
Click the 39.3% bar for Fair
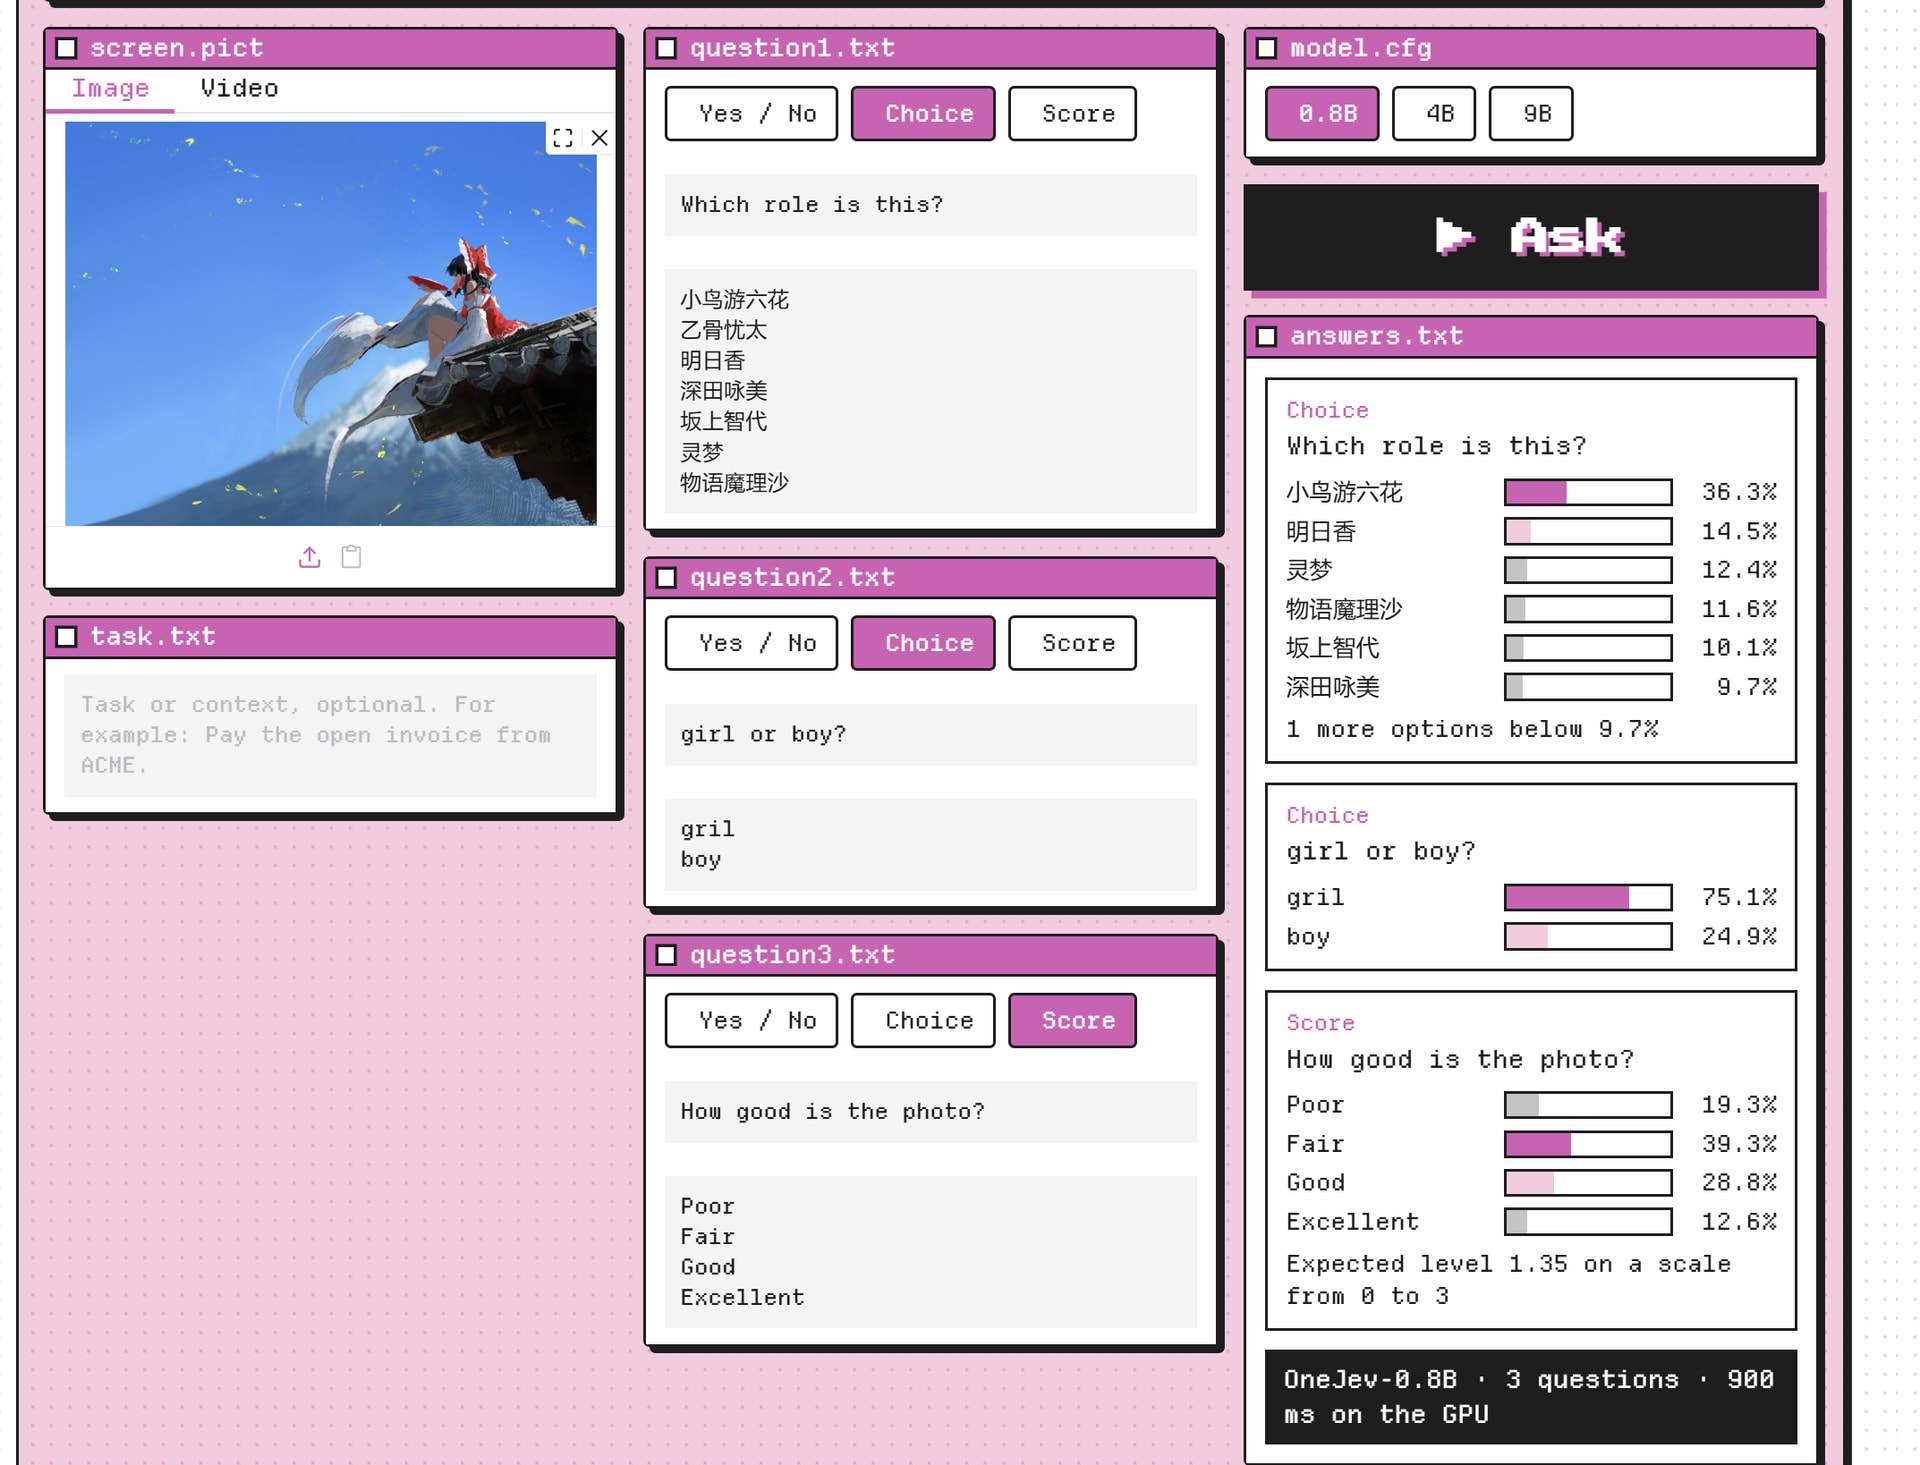tap(1588, 1144)
